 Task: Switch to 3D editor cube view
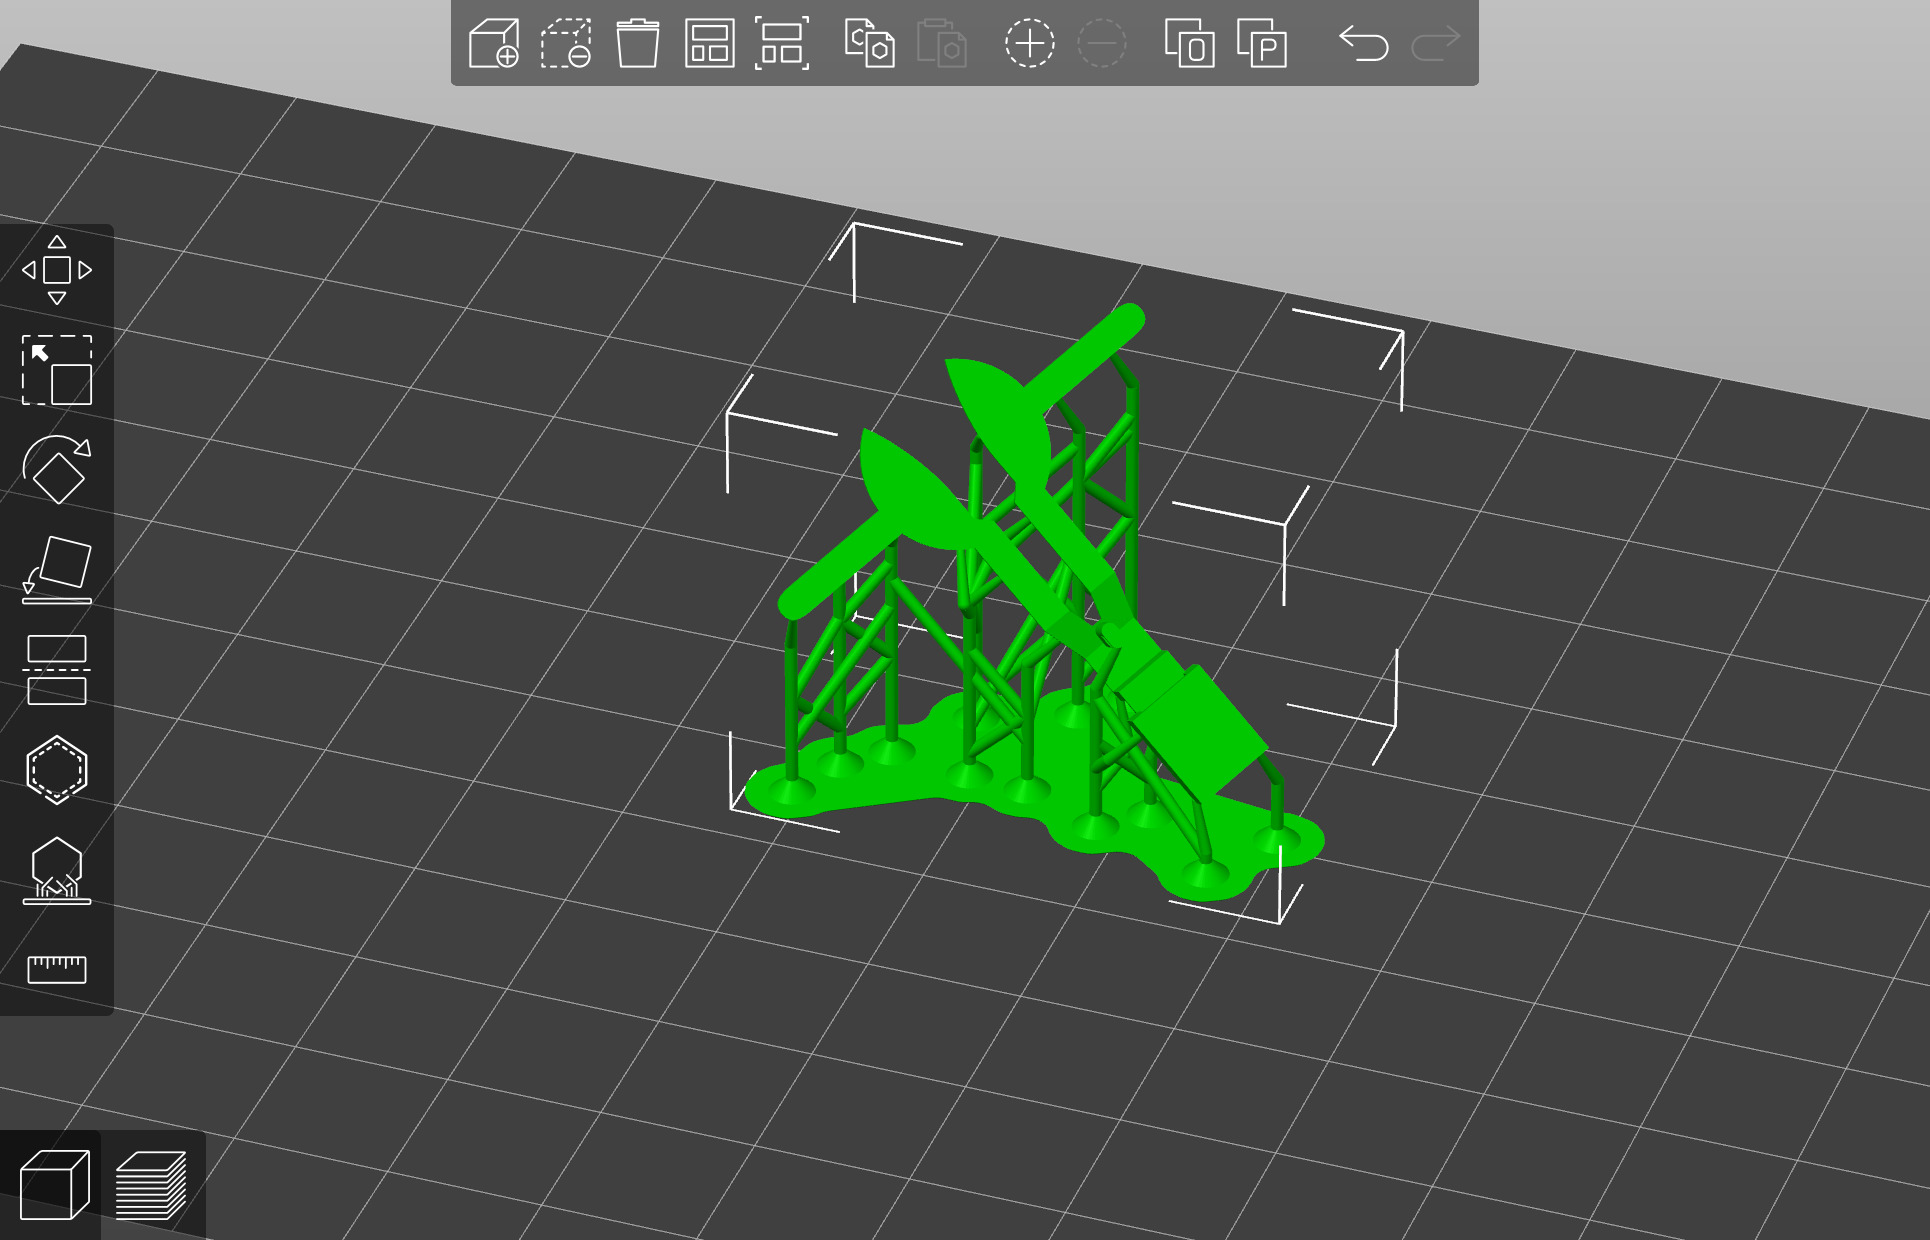click(x=54, y=1185)
